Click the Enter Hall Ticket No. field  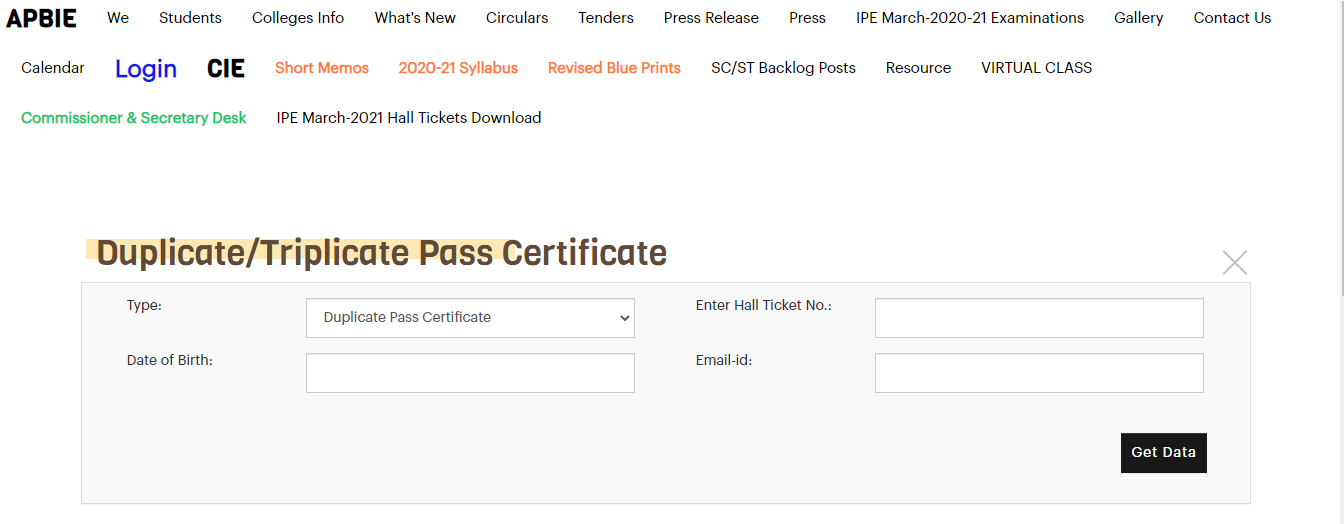coord(1039,318)
